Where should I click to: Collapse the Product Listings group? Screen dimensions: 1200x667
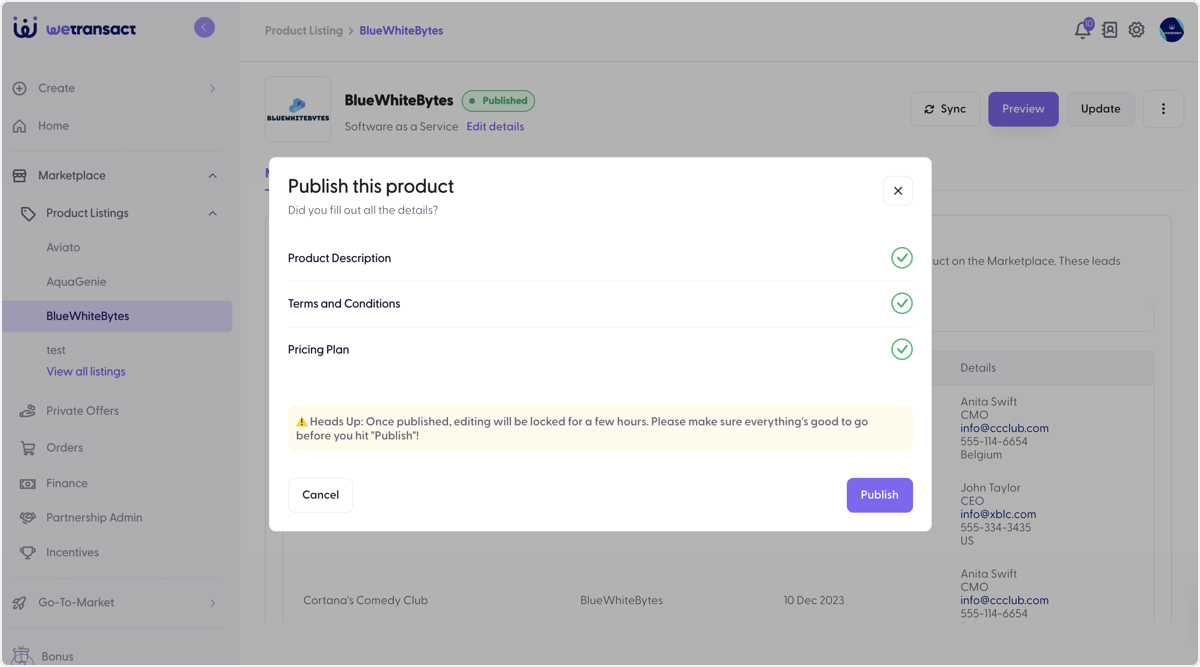pyautogui.click(x=212, y=213)
